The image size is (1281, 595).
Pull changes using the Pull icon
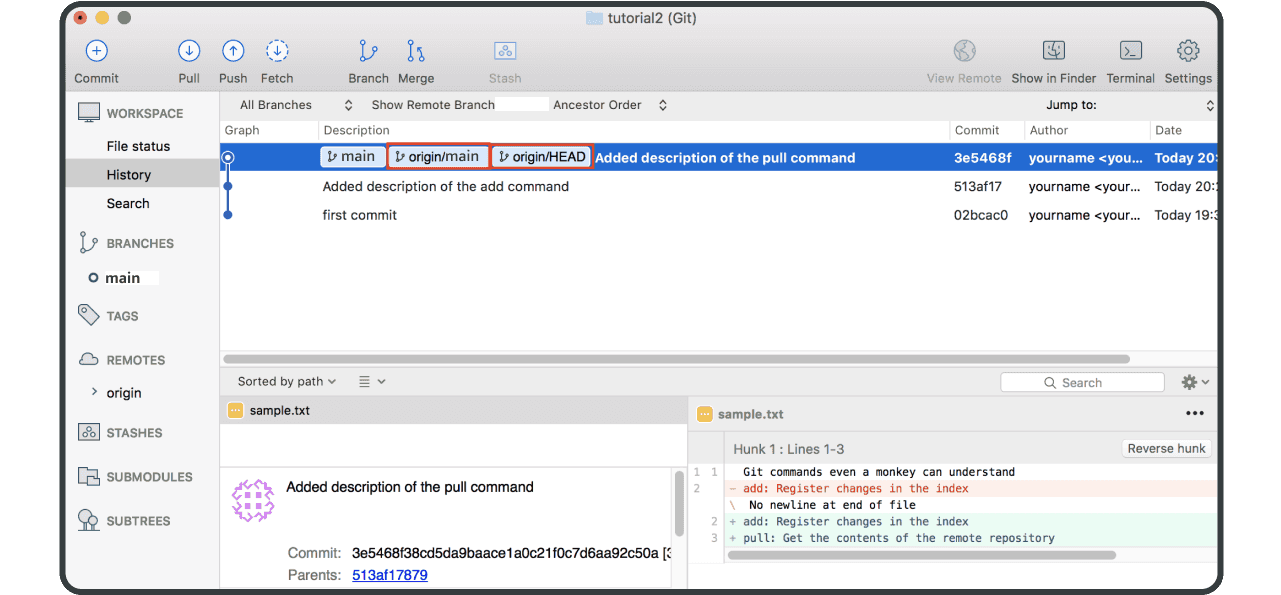click(x=189, y=51)
